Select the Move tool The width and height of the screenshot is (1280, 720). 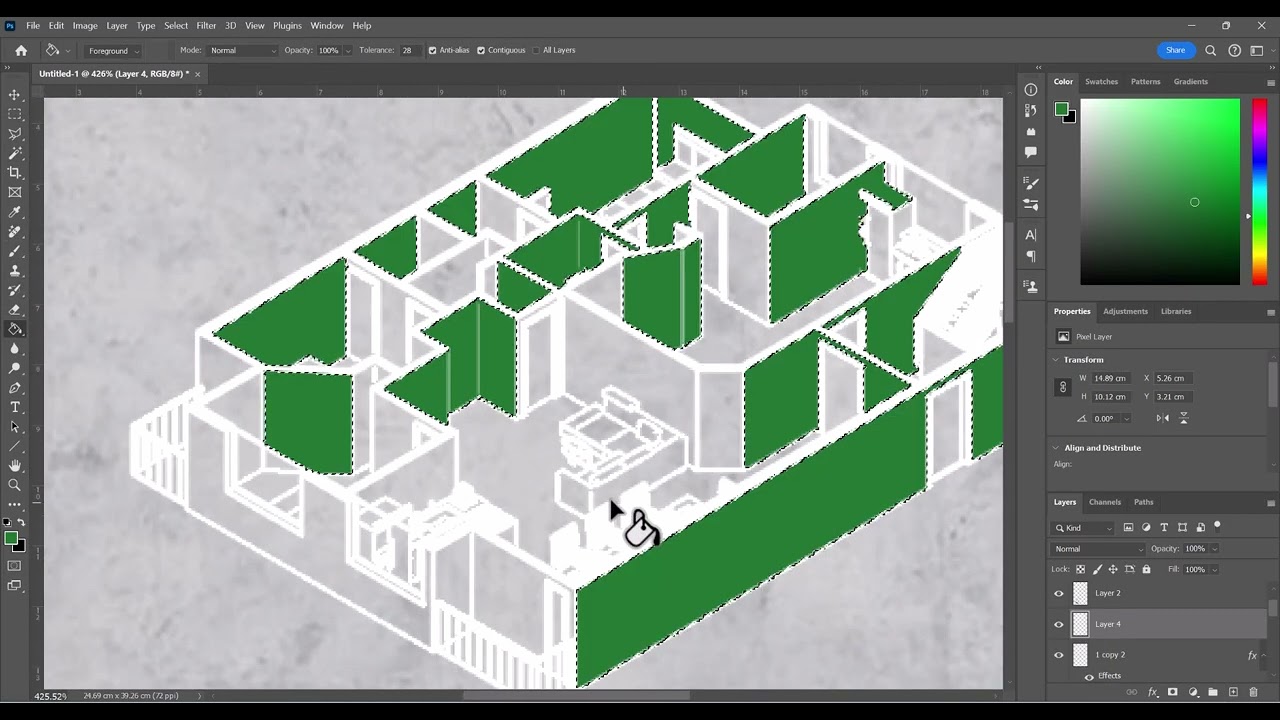point(15,95)
